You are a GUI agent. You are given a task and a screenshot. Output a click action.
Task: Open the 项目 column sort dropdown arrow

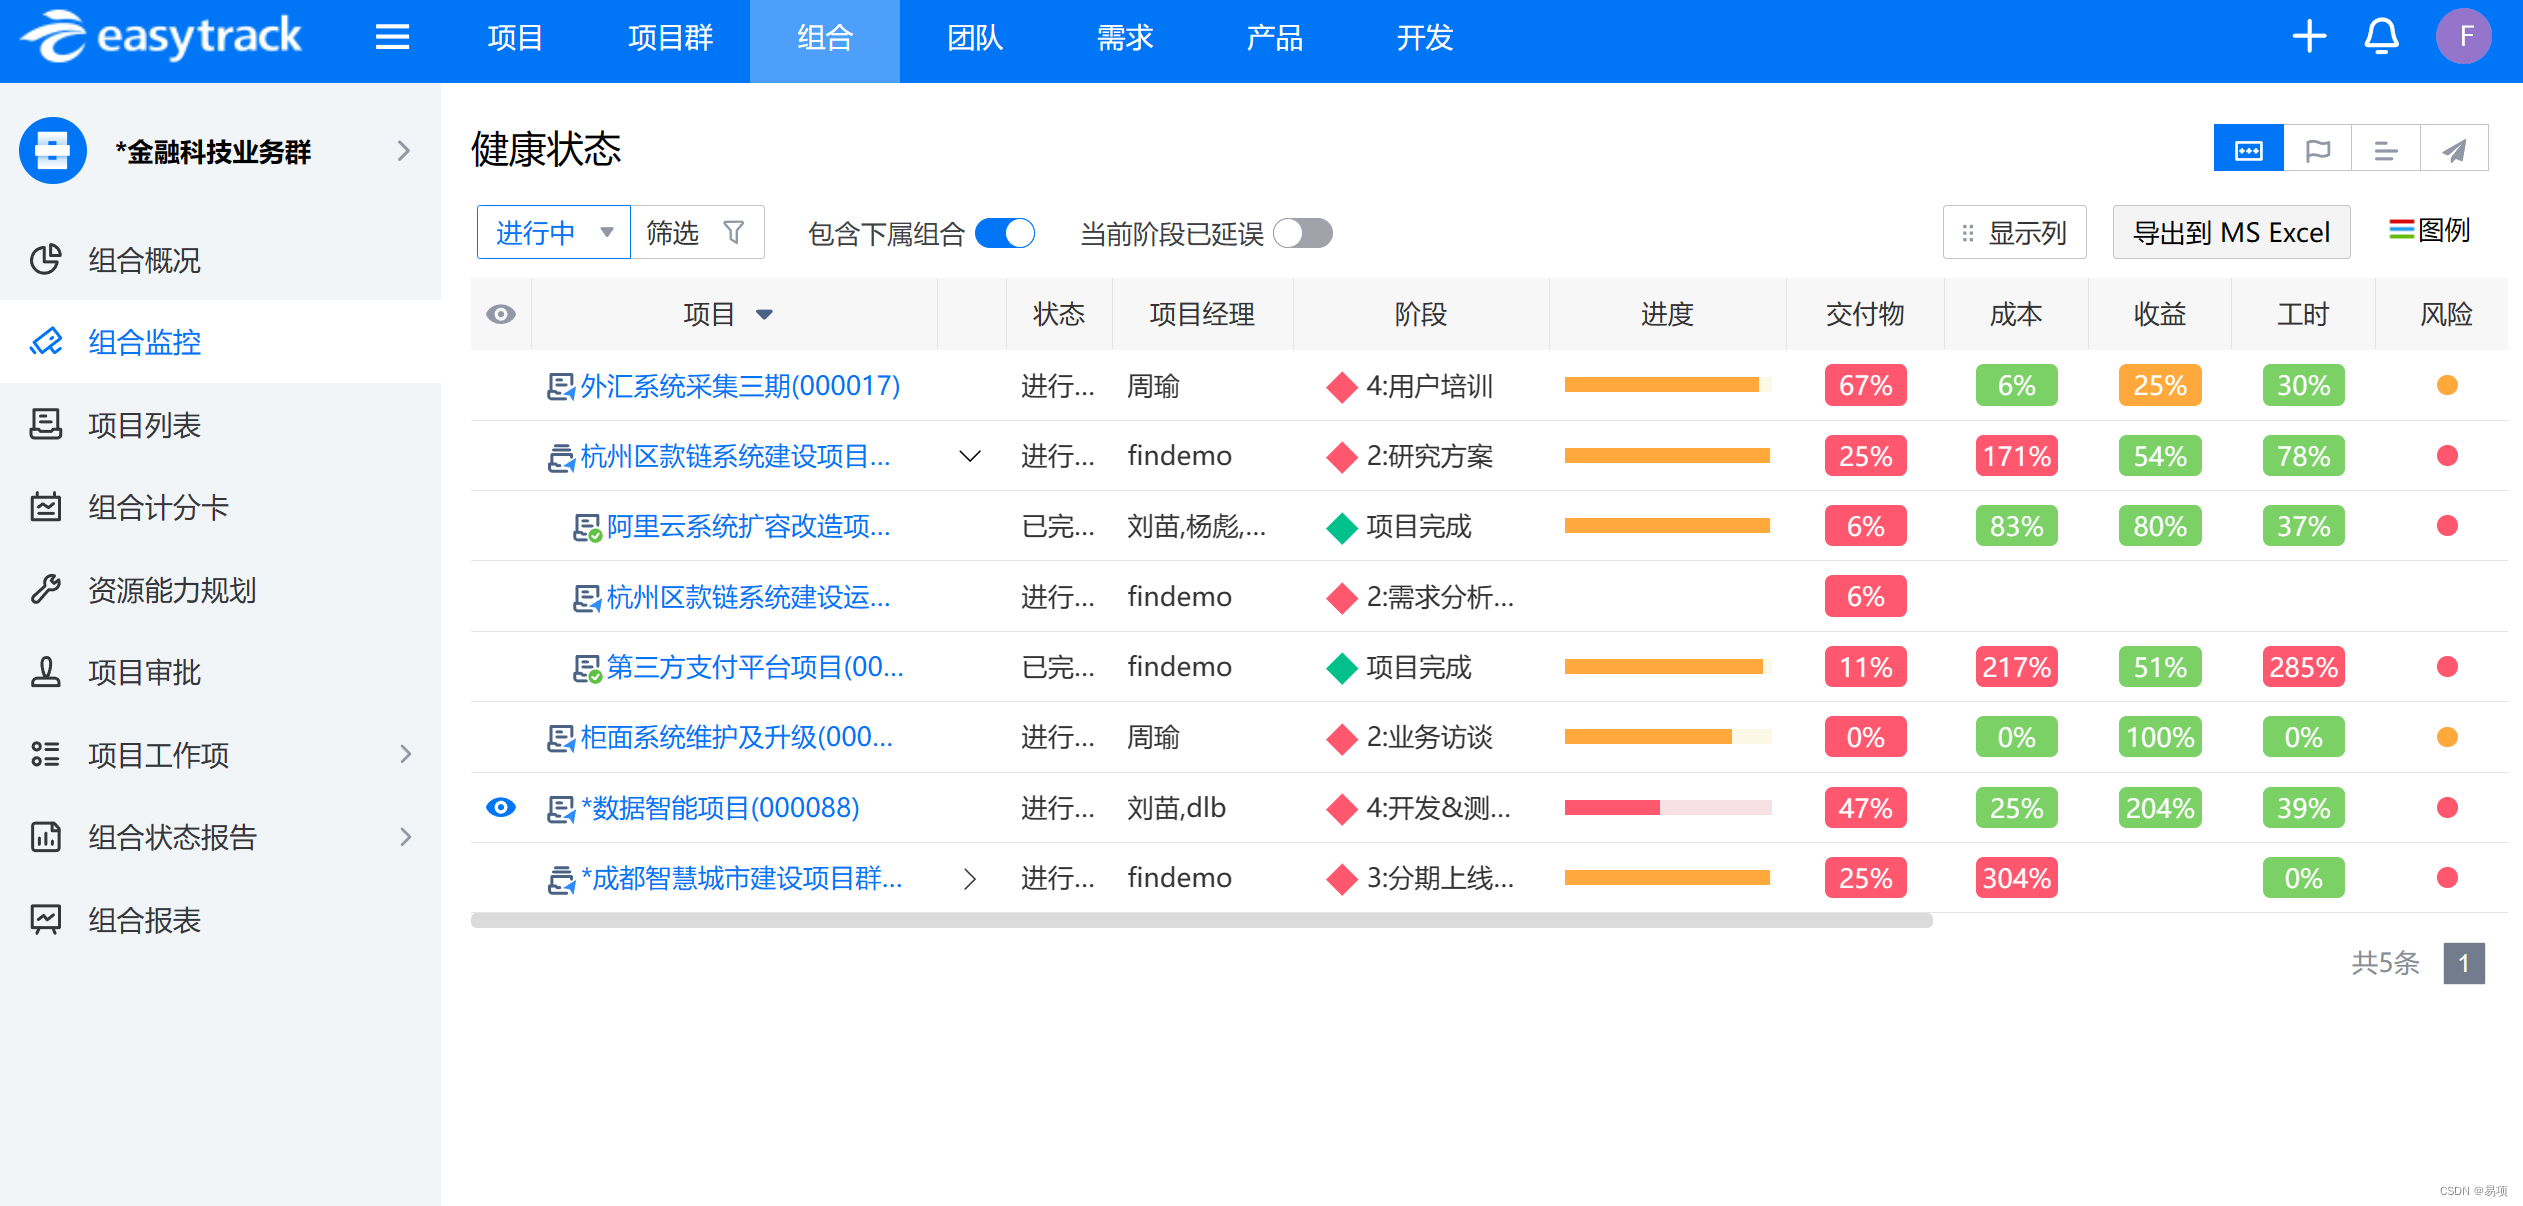[x=765, y=315]
